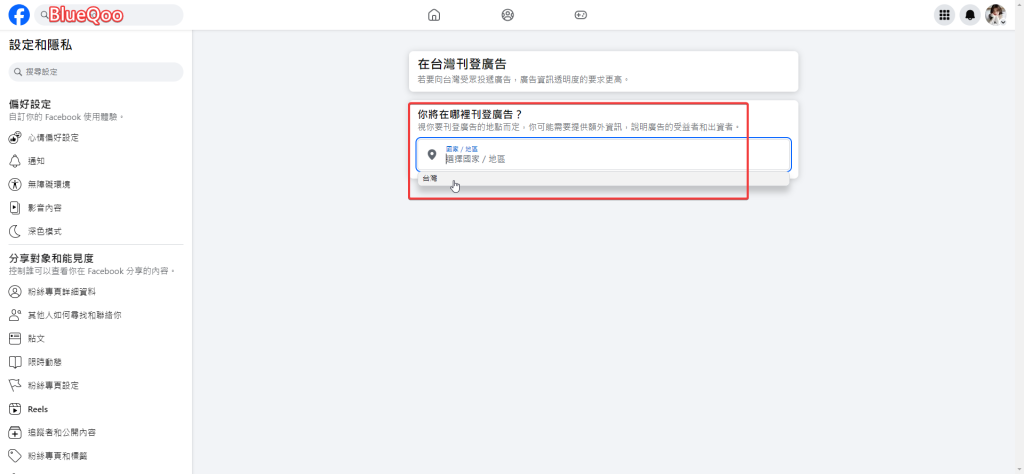Open the Friends/Groups icon in top bar

click(507, 15)
